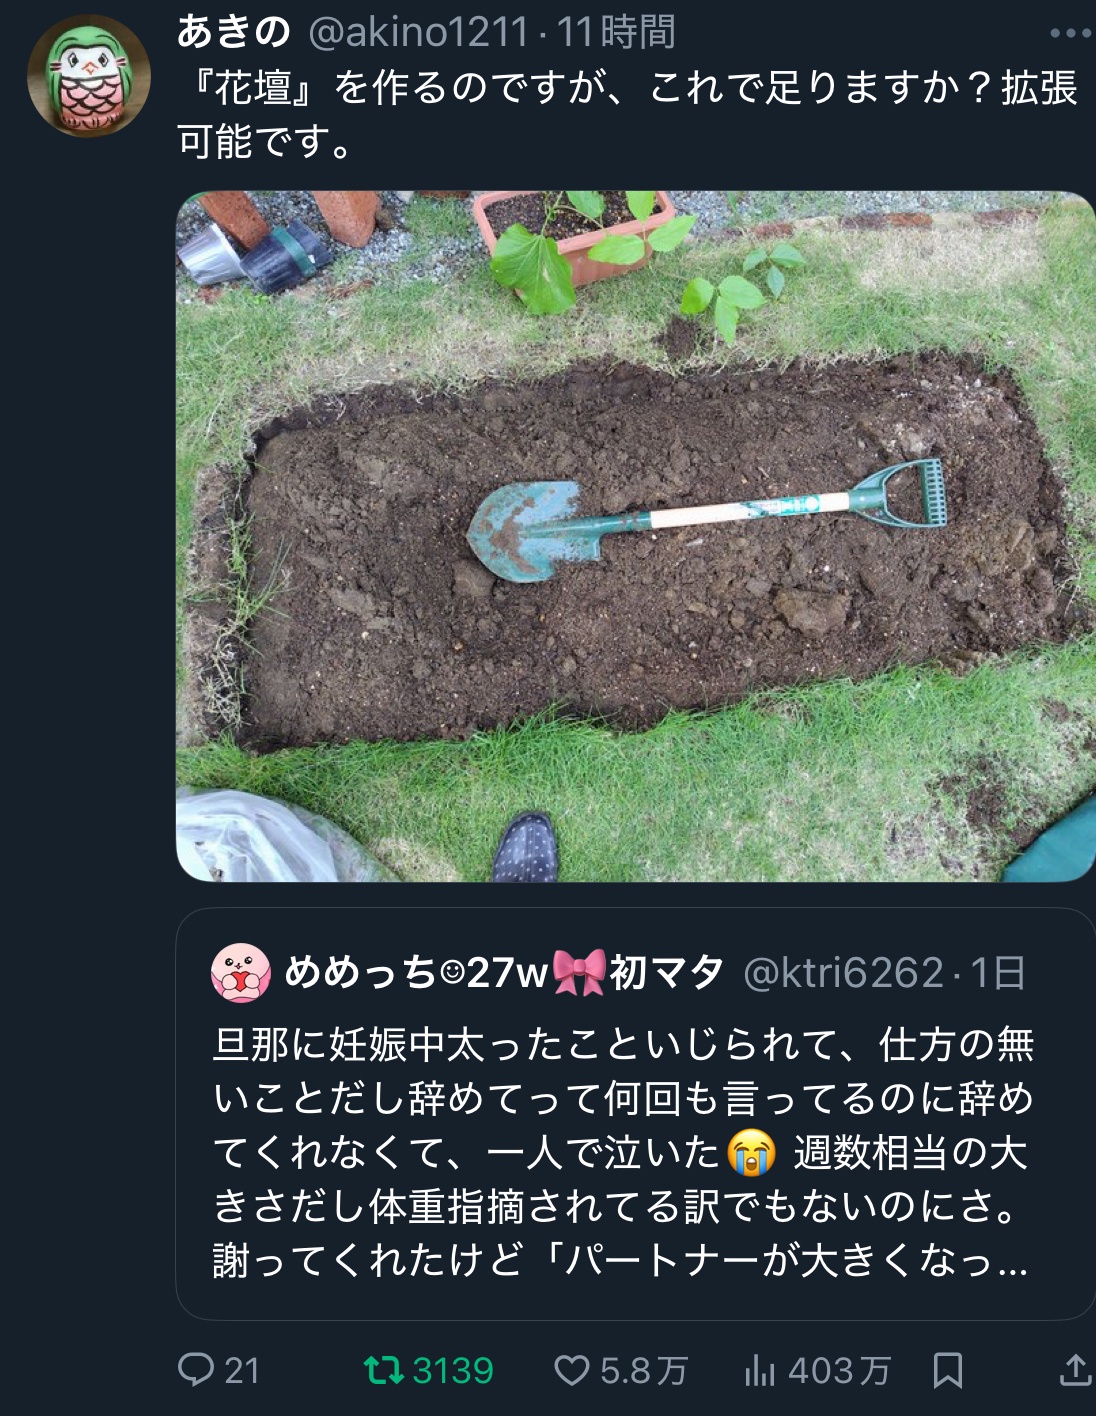Screen dimensions: 1096x1416
Task: Open the @ktri6262 handle
Action: pos(843,972)
